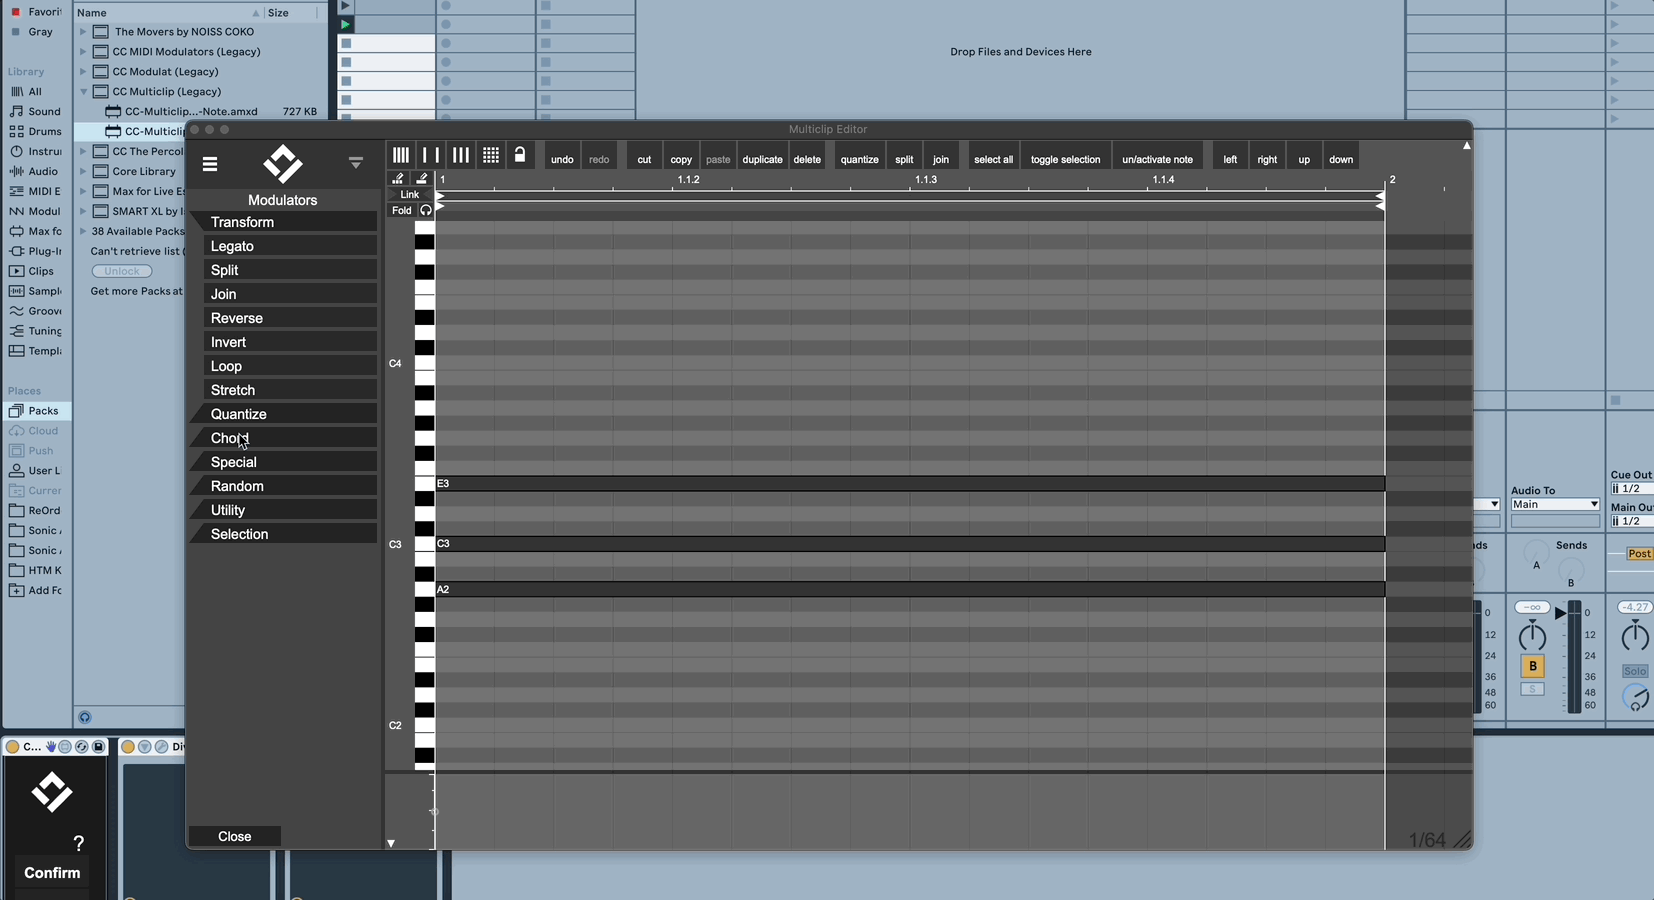Open the question mark help in device
The height and width of the screenshot is (900, 1654).
coord(79,843)
